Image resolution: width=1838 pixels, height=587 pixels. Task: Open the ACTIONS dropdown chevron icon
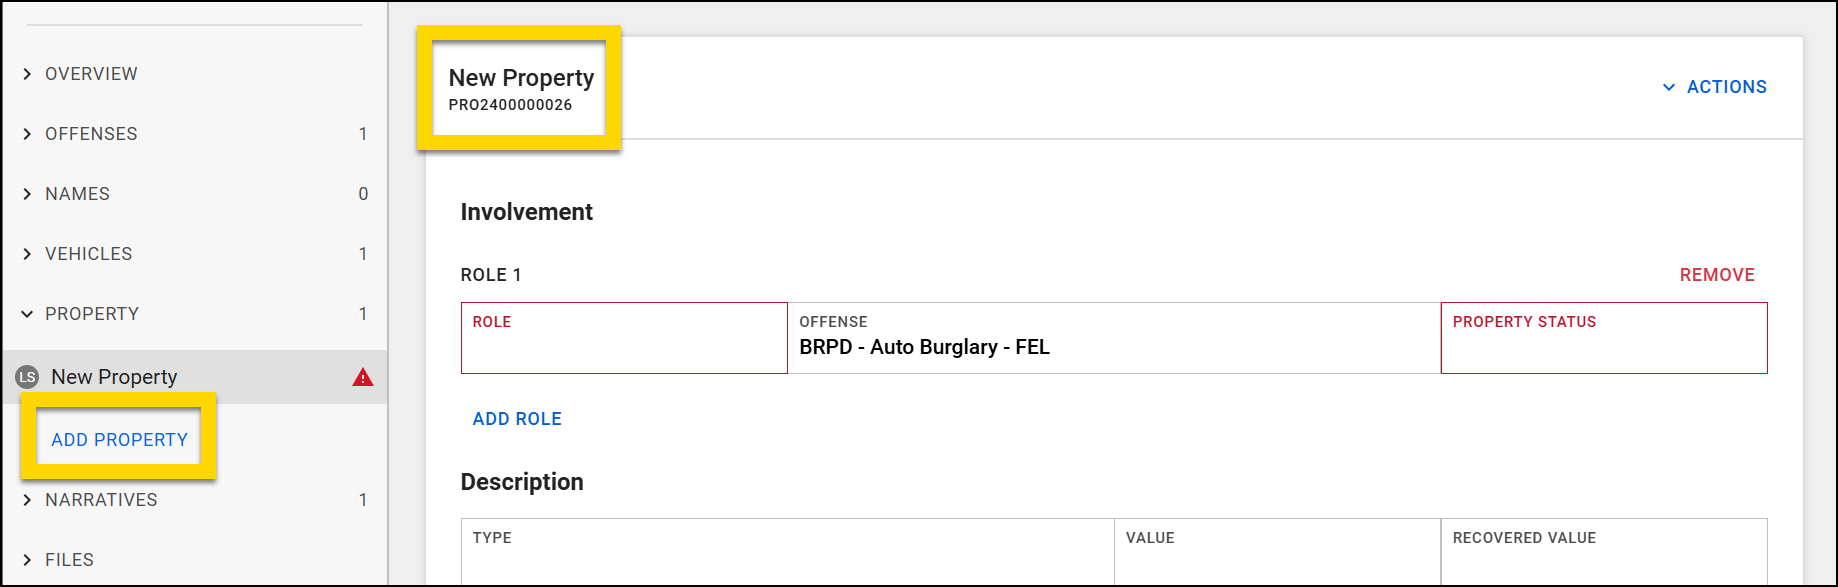tap(1668, 87)
